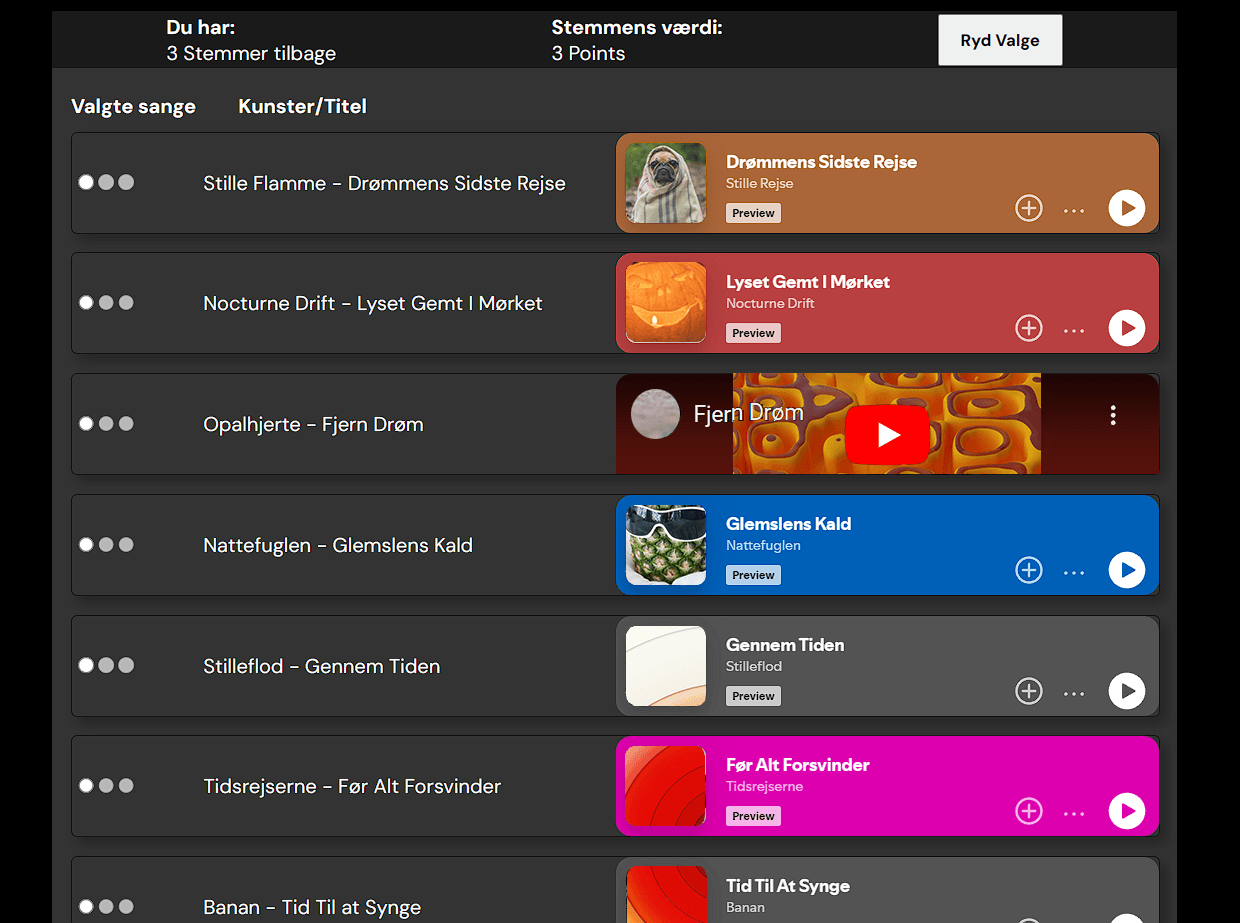Open the YouTube video options menu
The width and height of the screenshot is (1240, 923).
tap(1112, 415)
